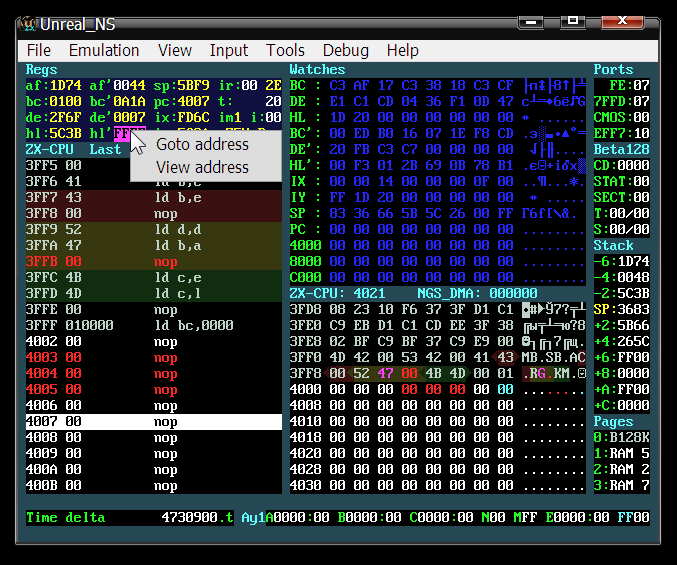Click memory dump row 4000
Viewport: 677px width, 565px height.
coord(437,389)
